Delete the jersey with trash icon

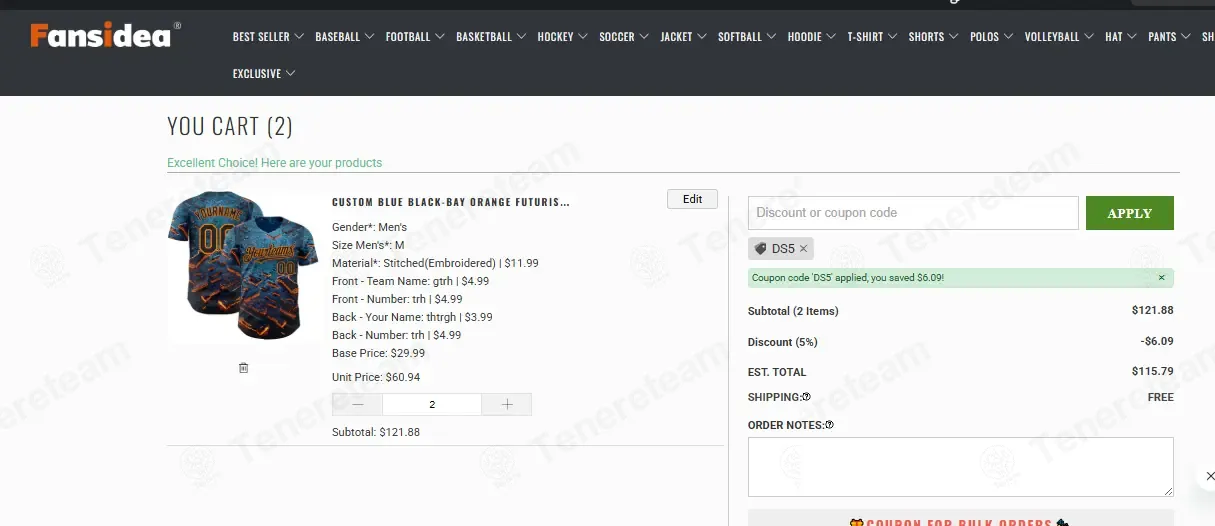pyautogui.click(x=243, y=368)
